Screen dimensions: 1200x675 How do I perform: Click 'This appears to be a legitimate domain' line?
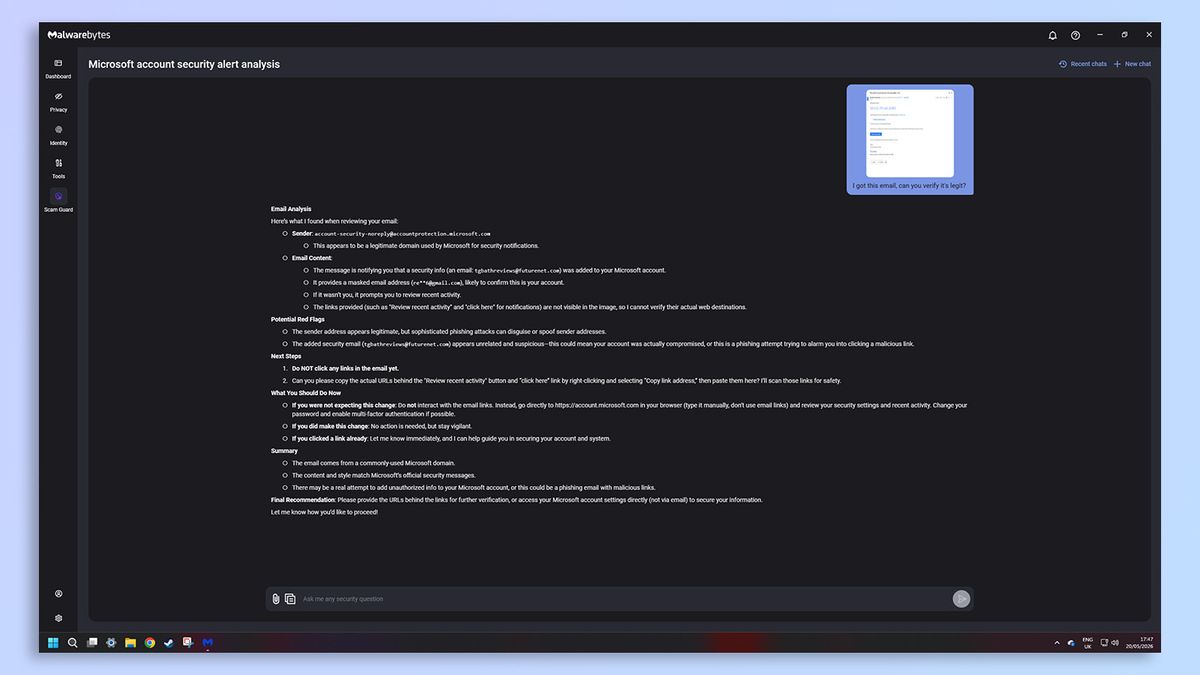[x=426, y=245]
